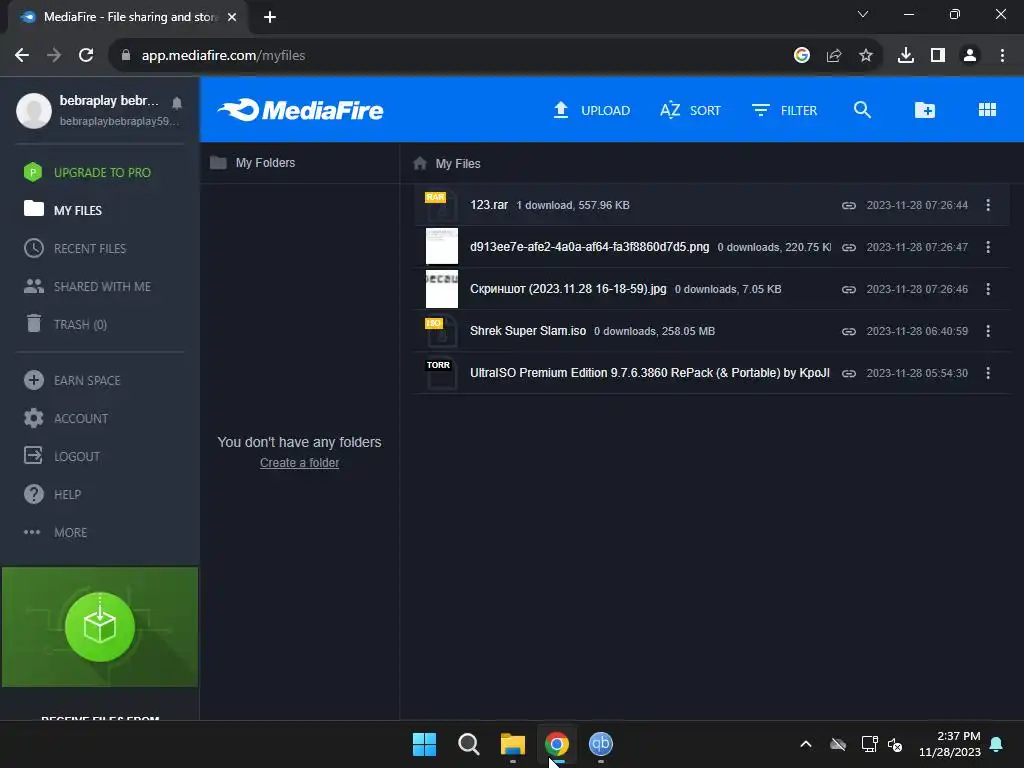Screen dimensions: 1024x768
Task: Open options menu for UltraISO file
Action: tap(987, 373)
